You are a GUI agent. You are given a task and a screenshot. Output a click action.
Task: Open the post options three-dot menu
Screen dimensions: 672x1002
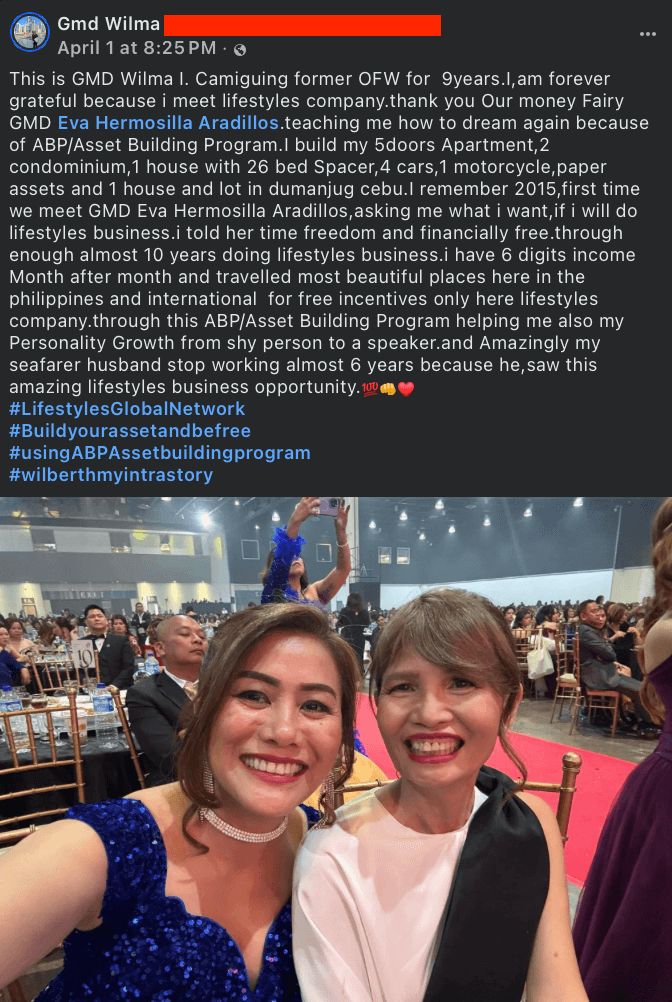pyautogui.click(x=648, y=34)
